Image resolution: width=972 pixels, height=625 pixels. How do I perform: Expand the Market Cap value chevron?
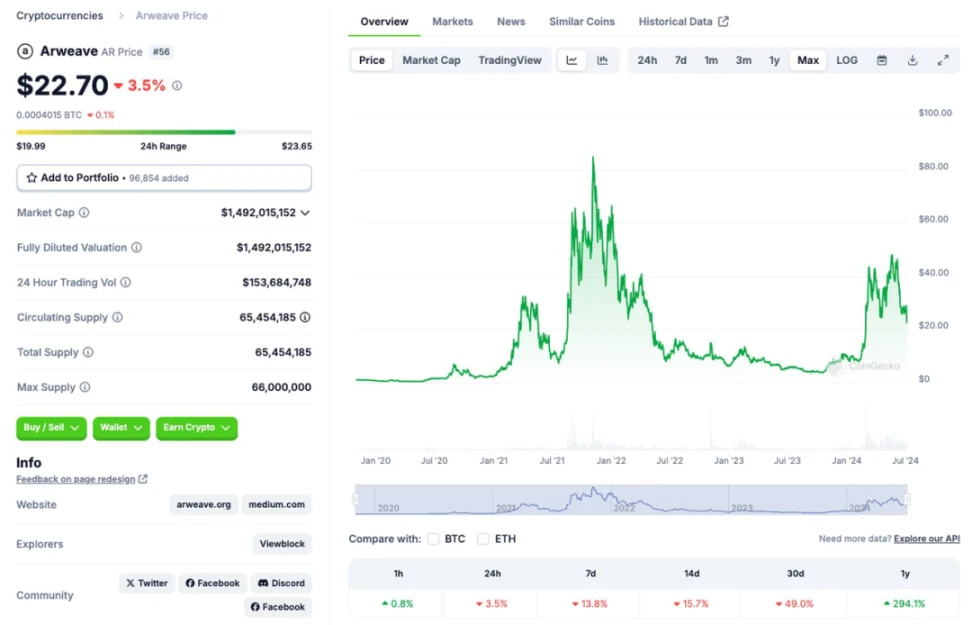305,213
